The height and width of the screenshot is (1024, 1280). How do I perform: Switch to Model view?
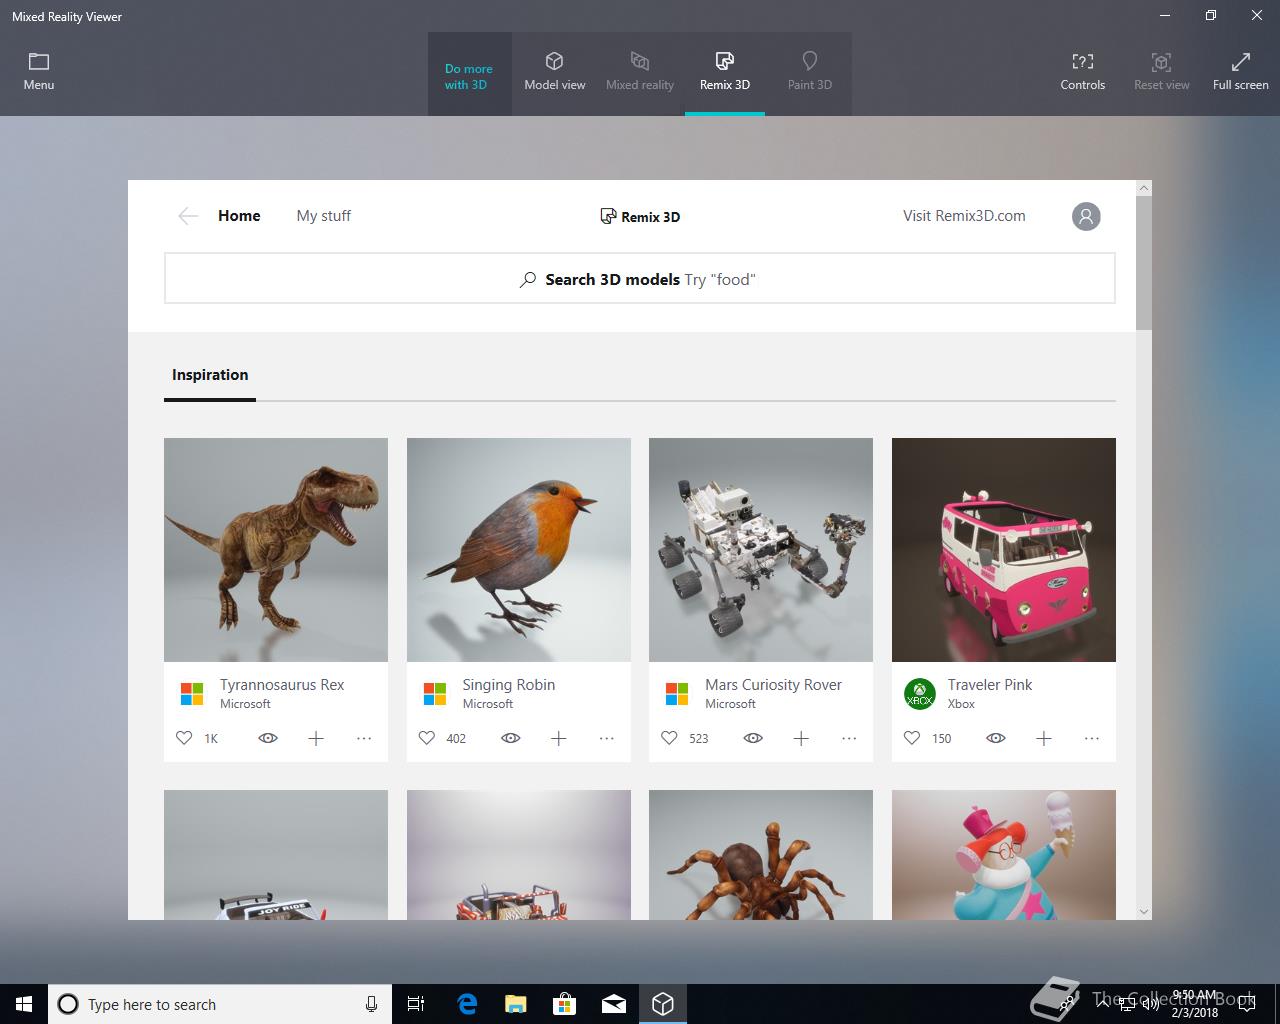[x=555, y=73]
